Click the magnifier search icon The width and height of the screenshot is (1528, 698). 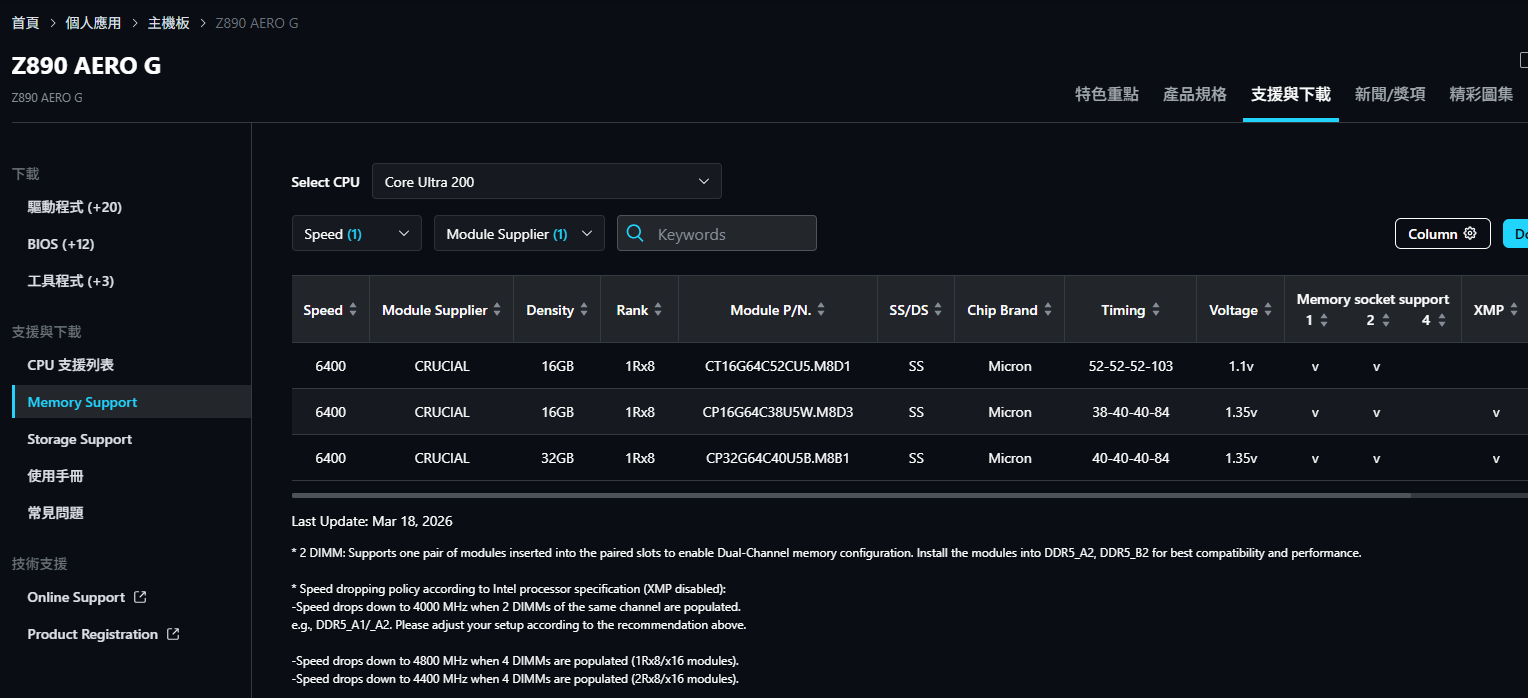(635, 233)
